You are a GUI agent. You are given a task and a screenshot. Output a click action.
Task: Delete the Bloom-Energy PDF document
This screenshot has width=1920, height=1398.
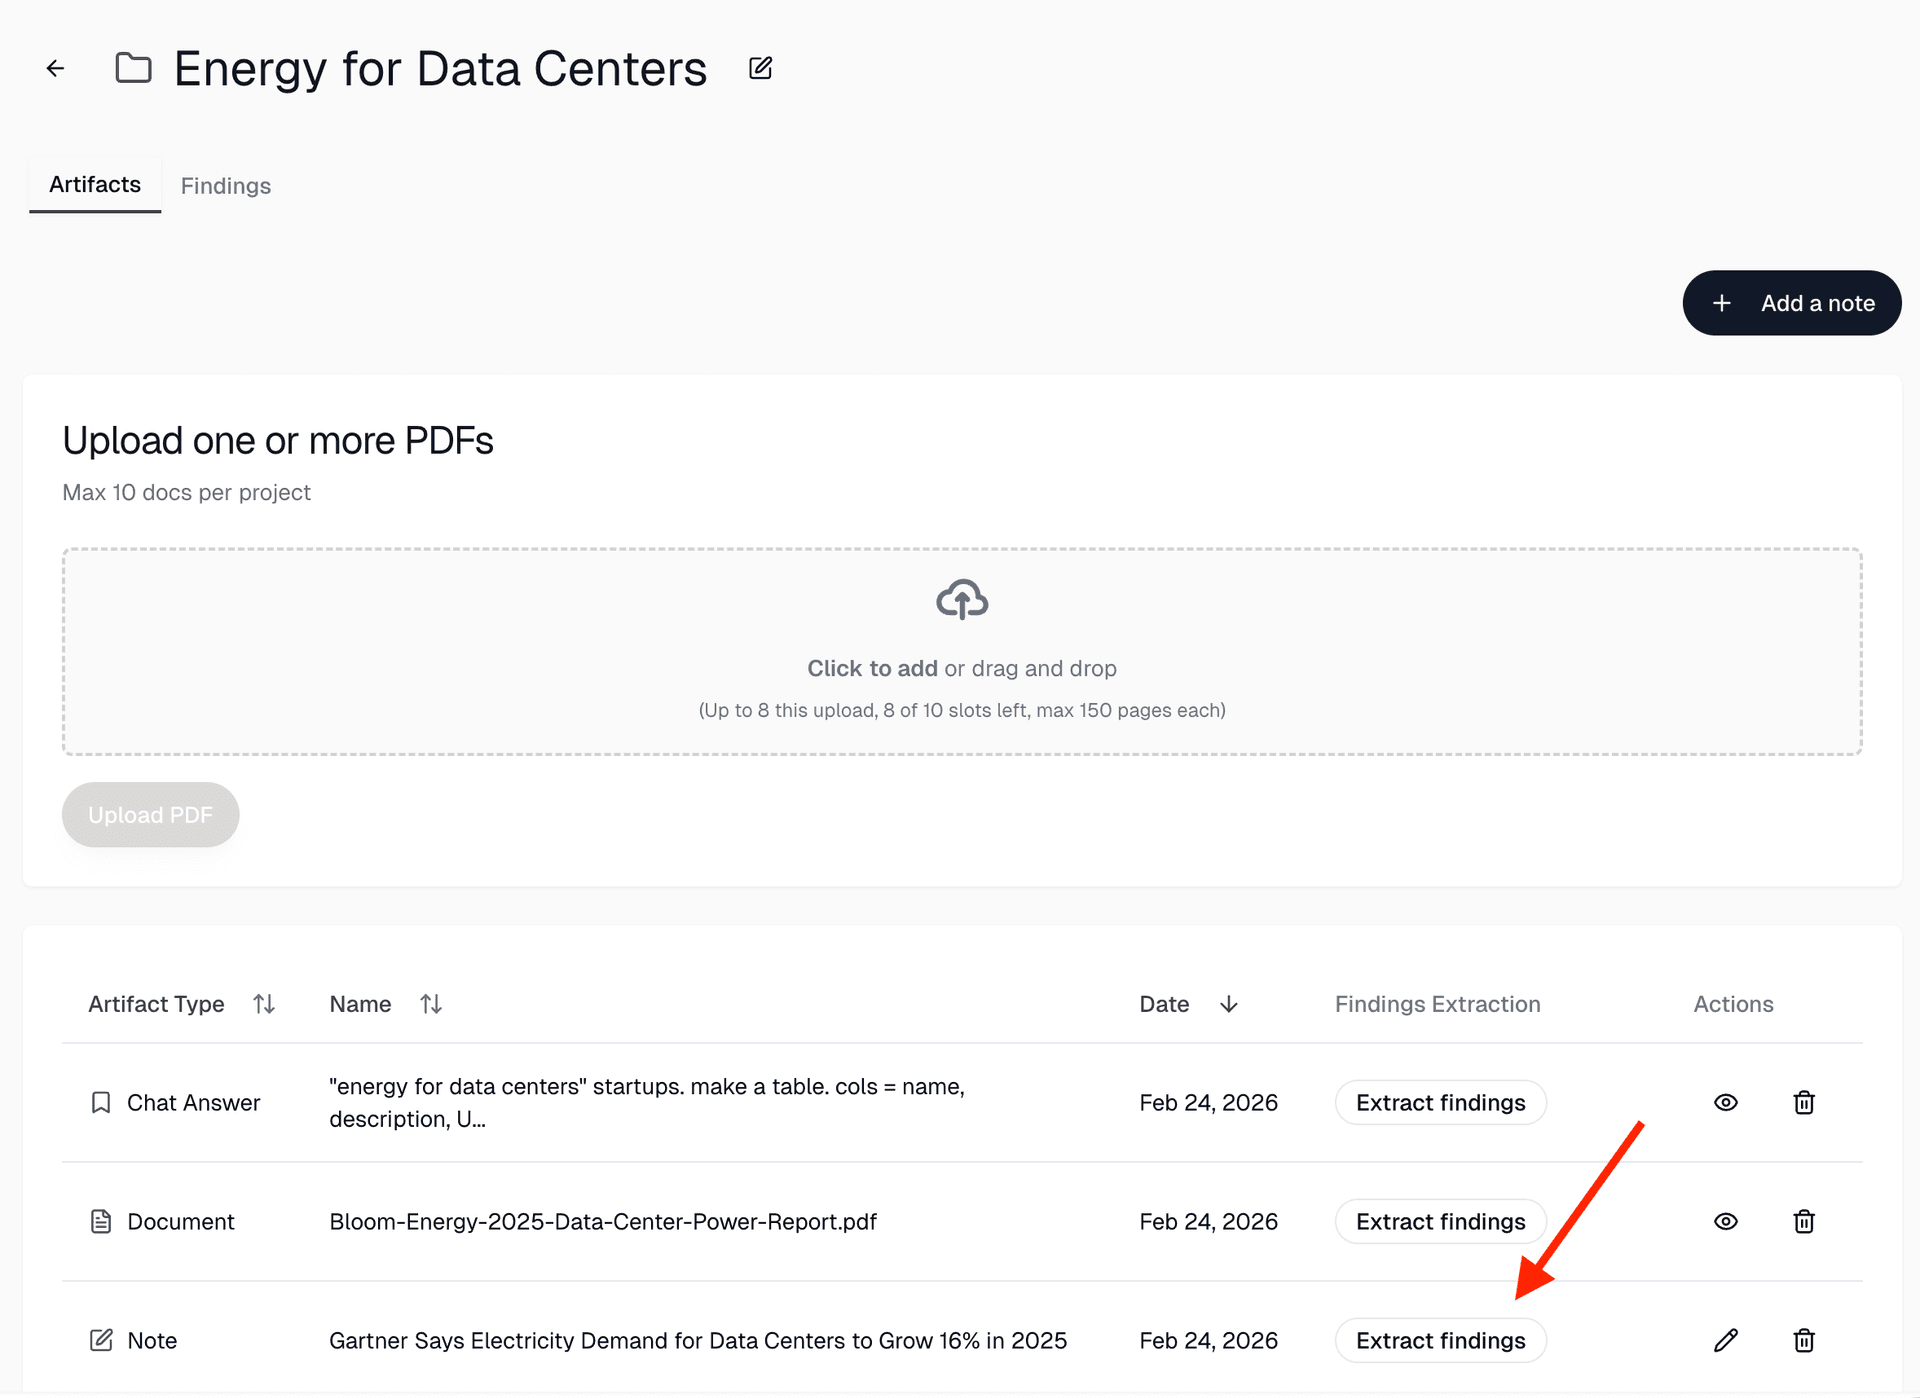(1803, 1221)
